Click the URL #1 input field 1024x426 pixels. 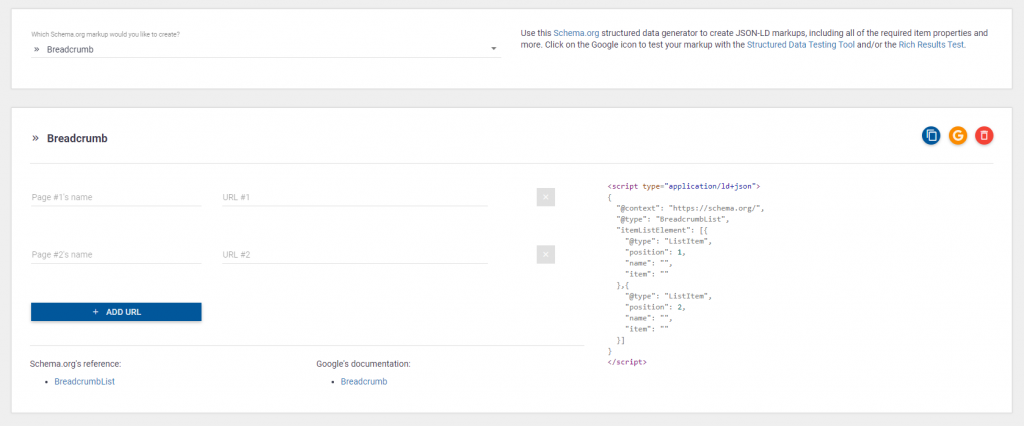[x=355, y=197]
